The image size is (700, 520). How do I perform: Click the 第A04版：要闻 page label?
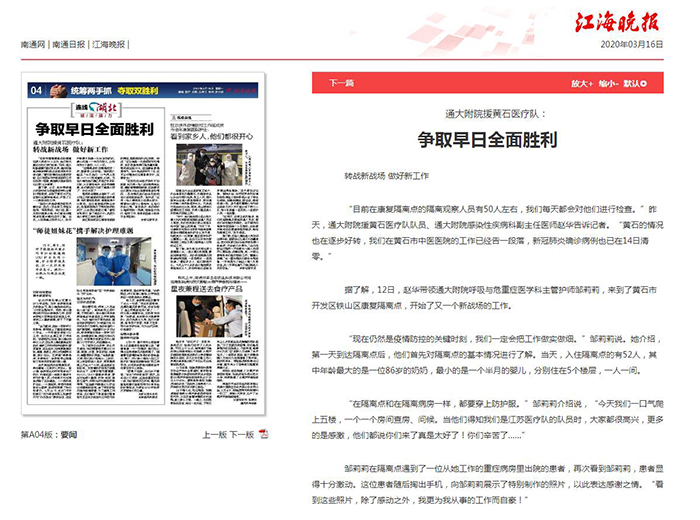[x=48, y=435]
